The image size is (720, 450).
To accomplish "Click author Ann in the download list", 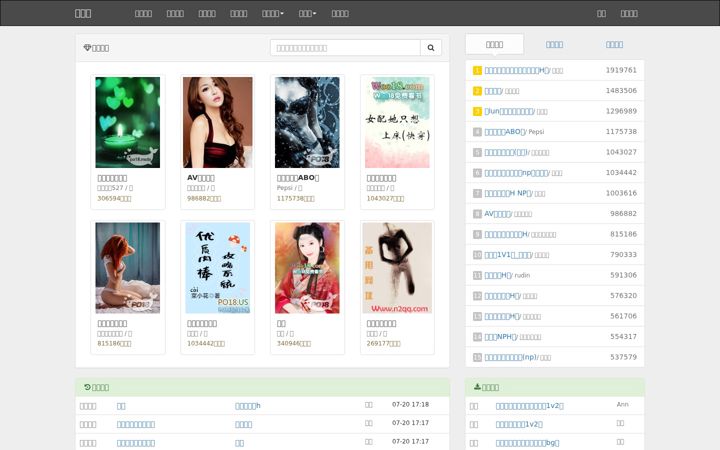I will pos(623,405).
